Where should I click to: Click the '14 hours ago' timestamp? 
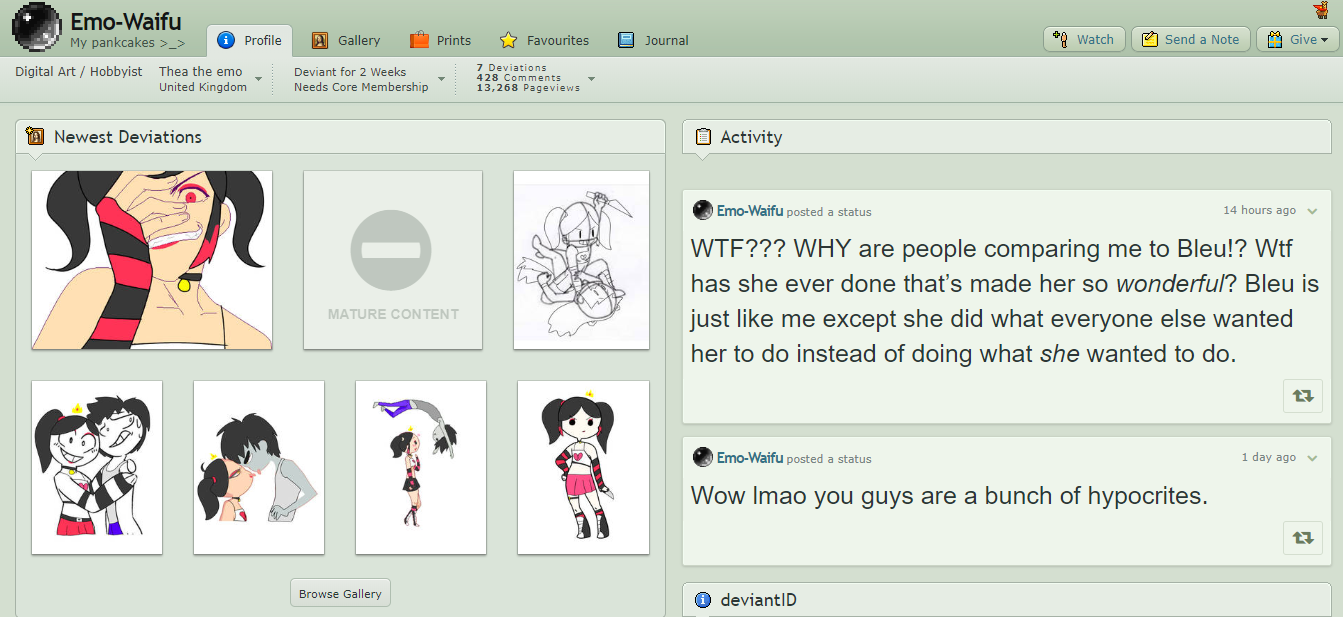(x=1259, y=210)
